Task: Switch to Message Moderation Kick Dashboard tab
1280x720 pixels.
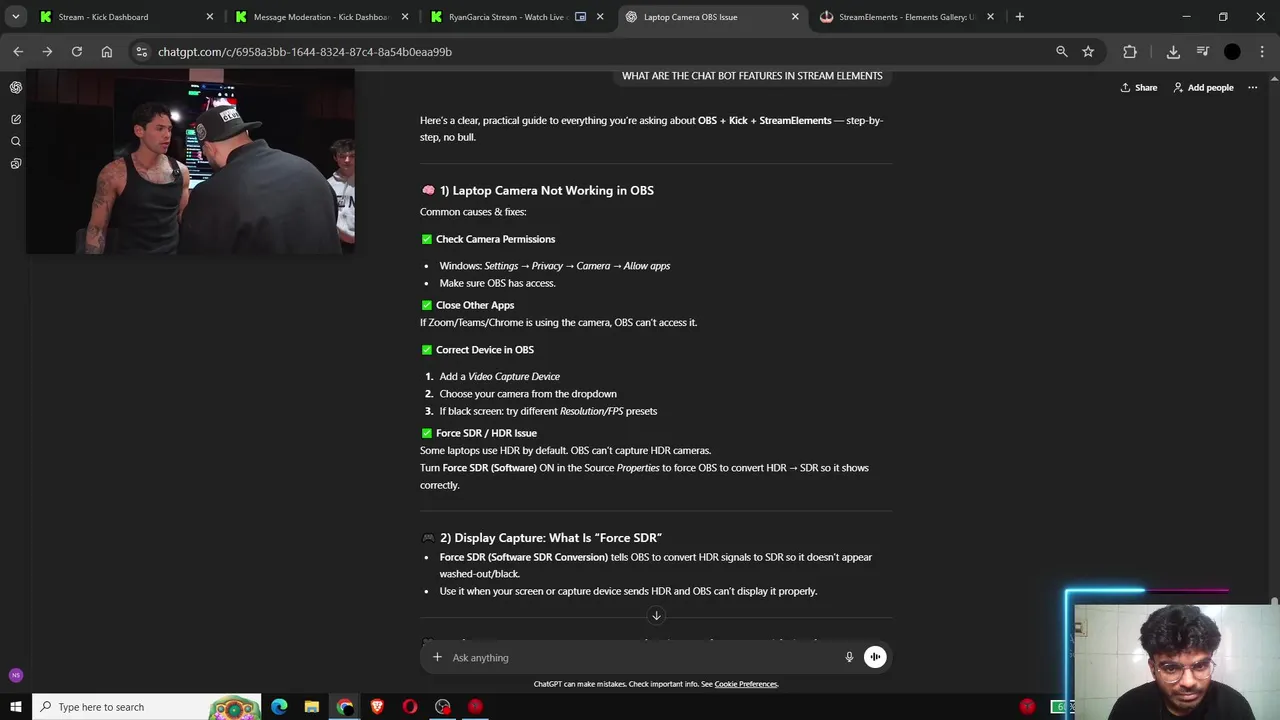Action: pos(320,17)
